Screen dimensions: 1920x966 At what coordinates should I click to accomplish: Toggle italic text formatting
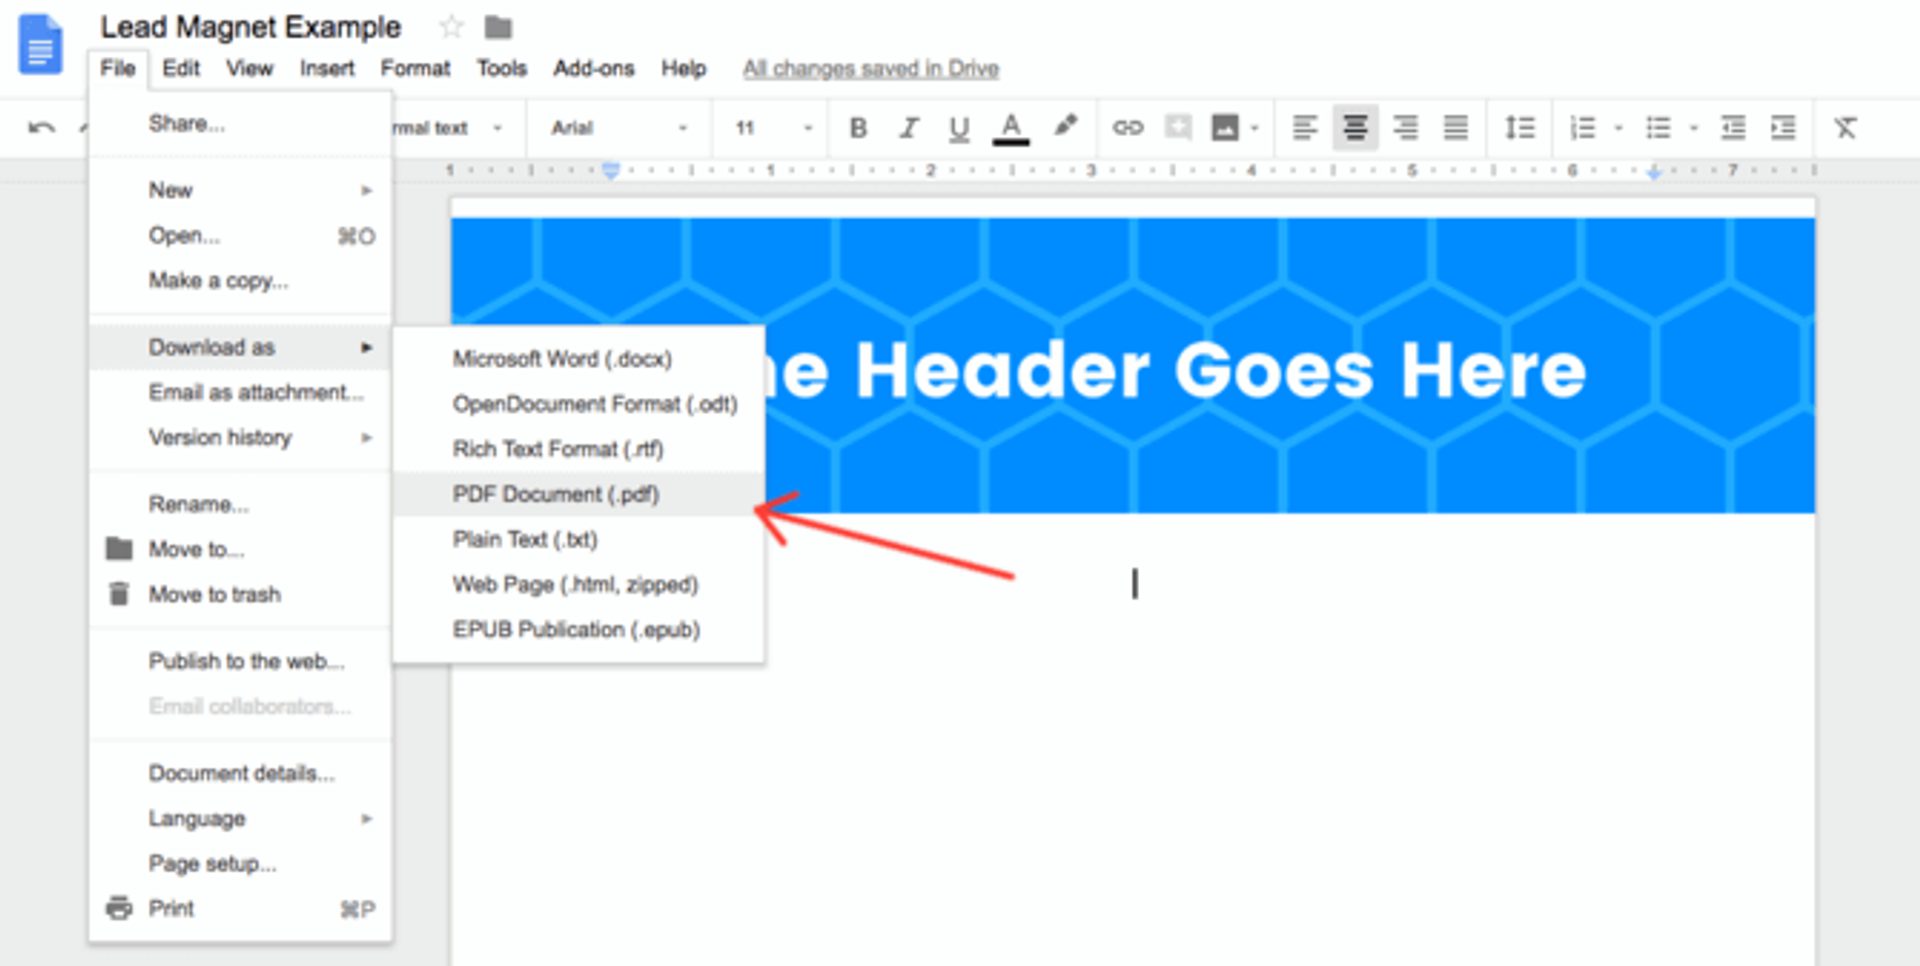click(x=908, y=128)
